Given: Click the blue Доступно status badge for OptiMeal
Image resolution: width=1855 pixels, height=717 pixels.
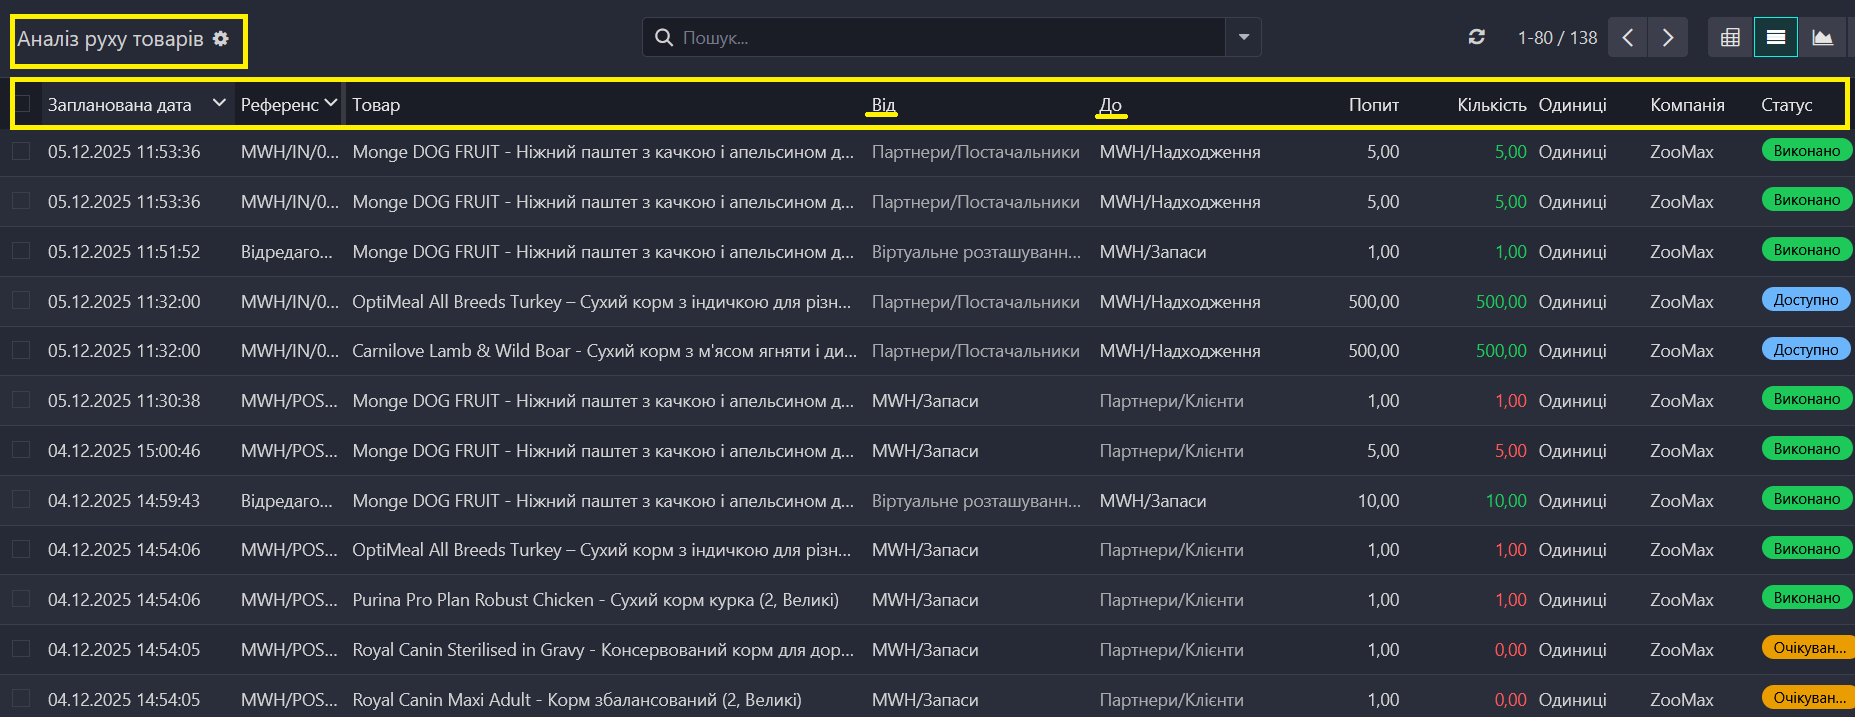Looking at the screenshot, I should pos(1806,300).
